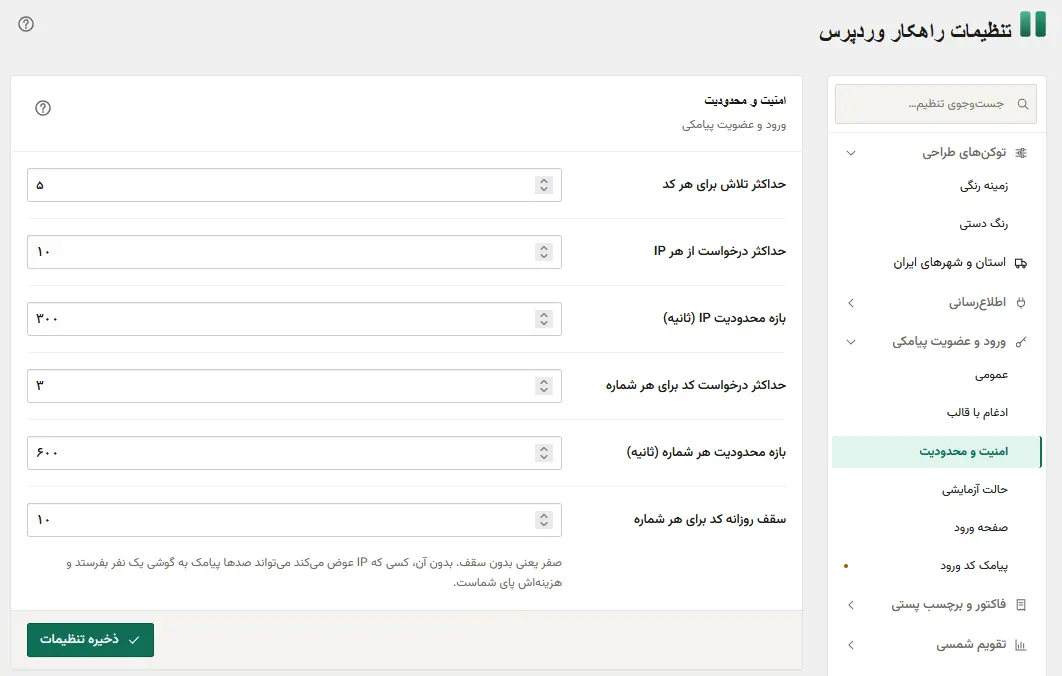Viewport: 1062px width, 676px height.
Task: Click the chart icon beside تقویم شمسی
Action: point(1021,646)
